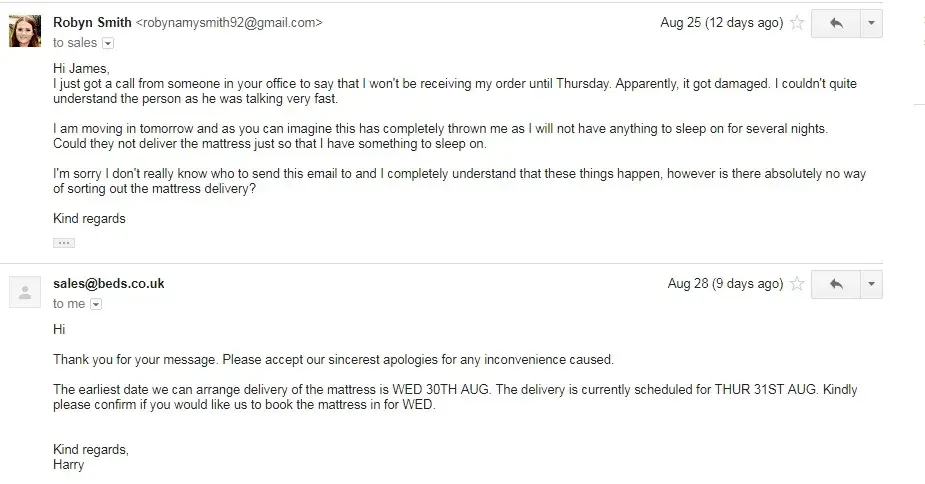
Task: Click the sales@beds.co.uk sender name
Action: coord(108,284)
